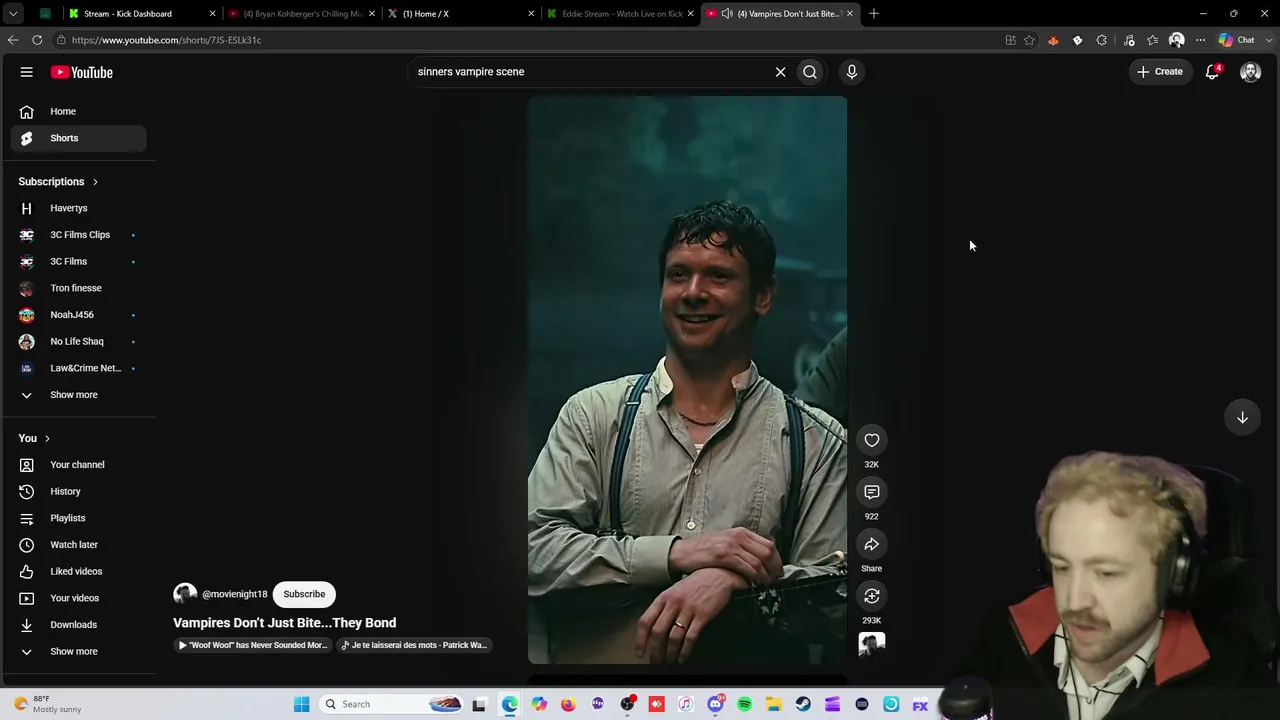Screen dimensions: 1280x720
Task: Reload the current page
Action: point(37,40)
